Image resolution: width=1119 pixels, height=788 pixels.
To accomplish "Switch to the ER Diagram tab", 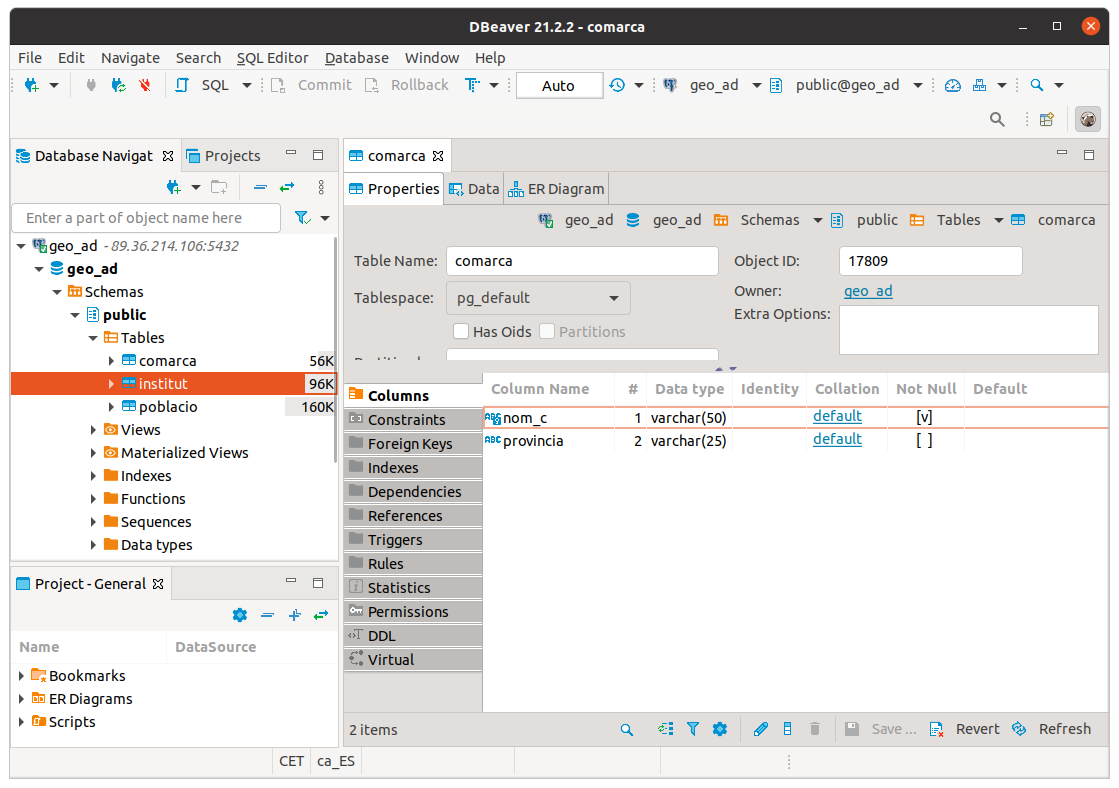I will (556, 189).
